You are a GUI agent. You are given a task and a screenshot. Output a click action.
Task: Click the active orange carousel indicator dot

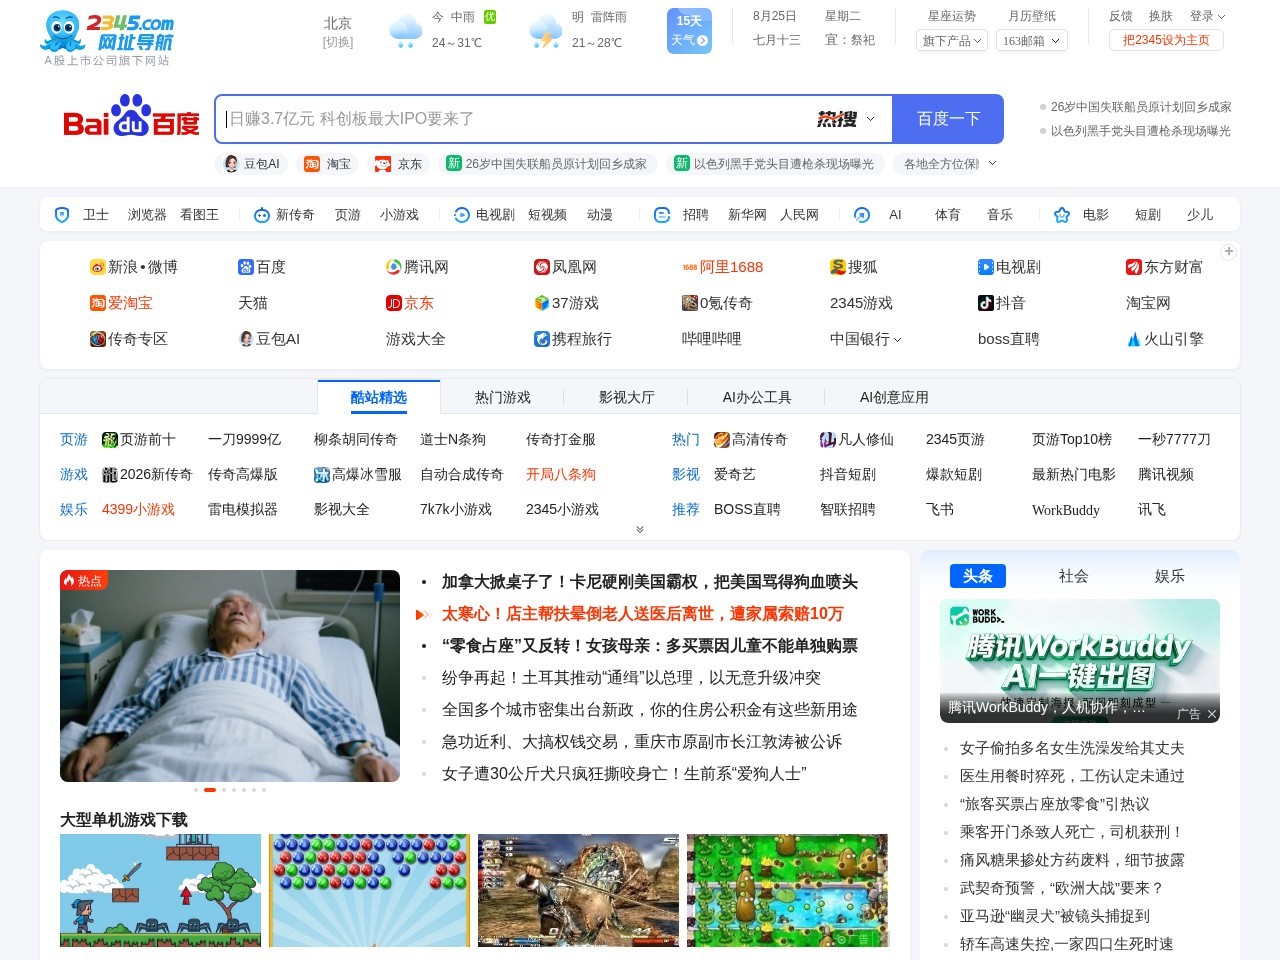tap(210, 790)
